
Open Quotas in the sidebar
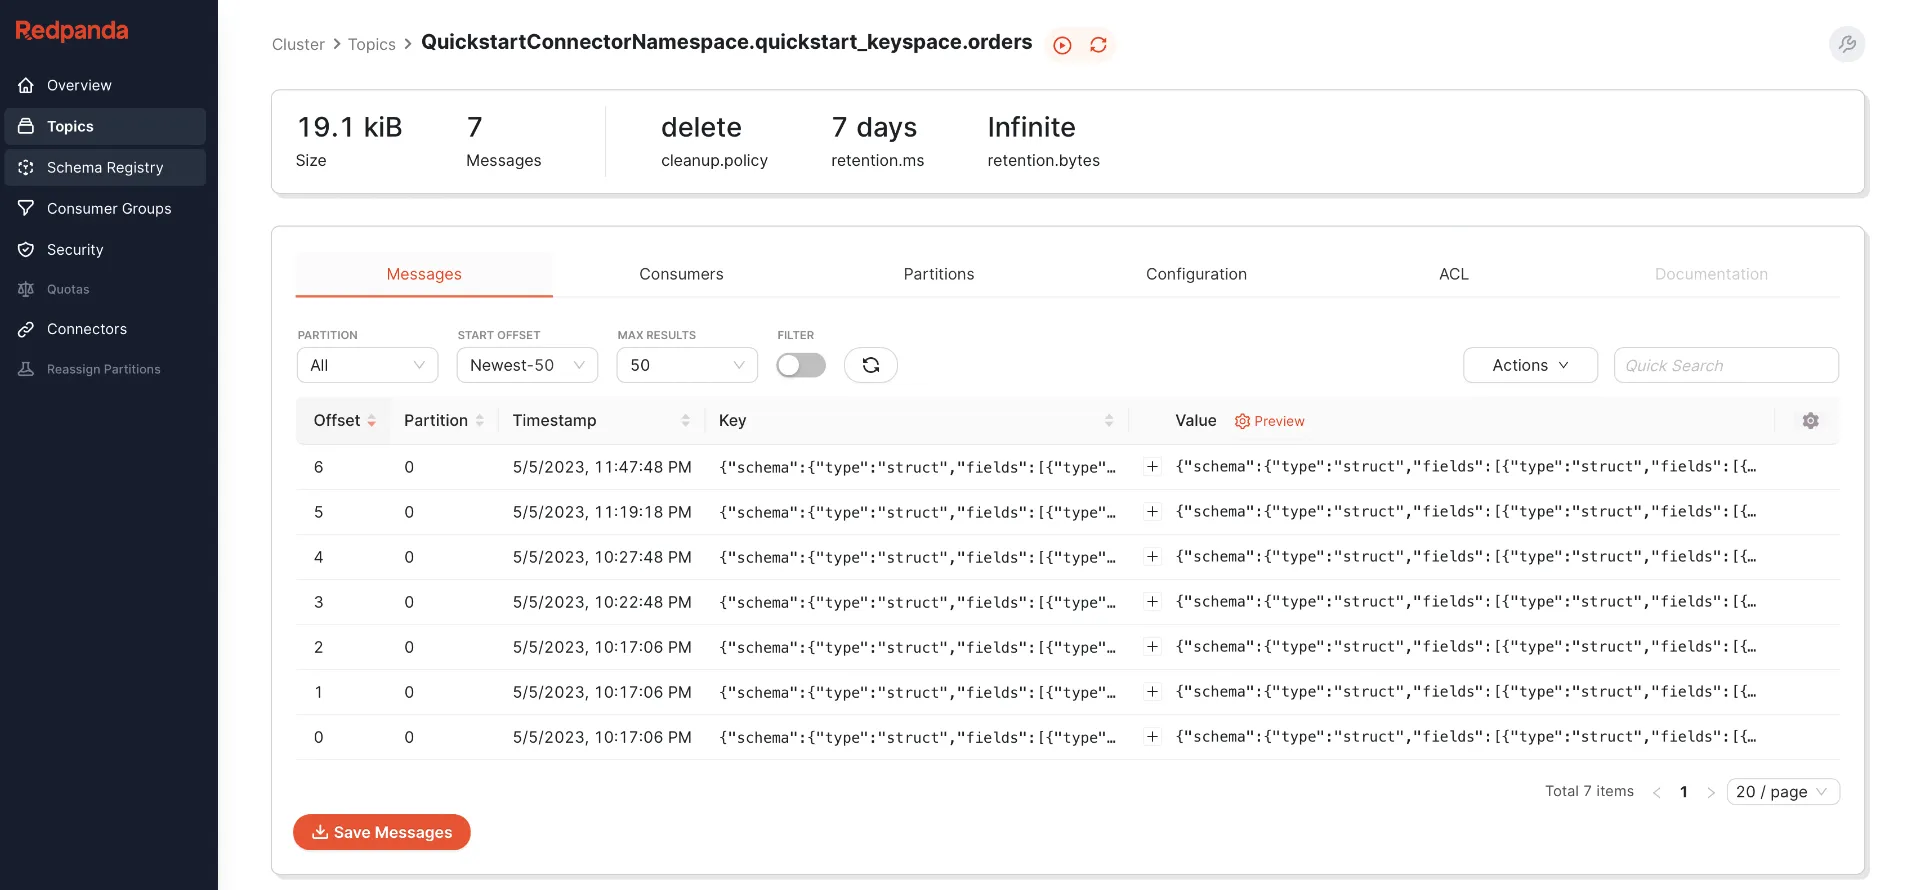click(x=105, y=289)
